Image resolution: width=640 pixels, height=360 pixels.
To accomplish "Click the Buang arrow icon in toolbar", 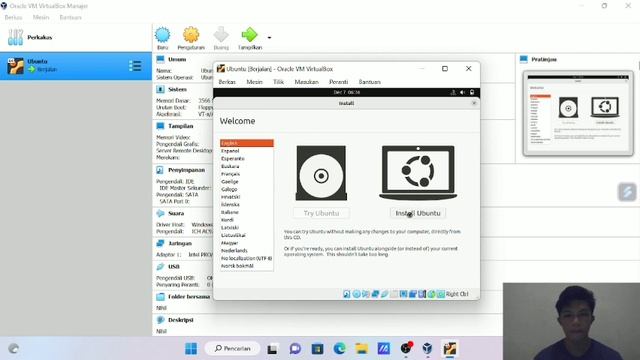I will pyautogui.click(x=221, y=35).
